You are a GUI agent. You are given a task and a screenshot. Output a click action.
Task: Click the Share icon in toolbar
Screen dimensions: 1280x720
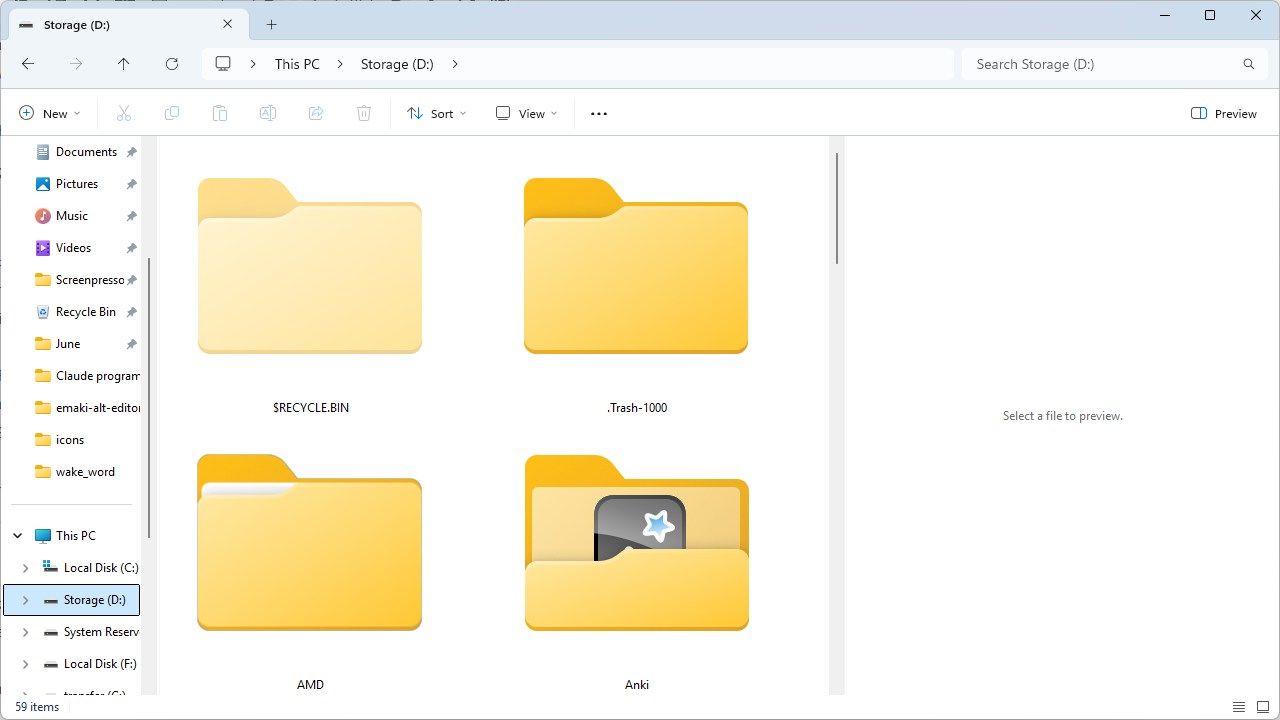pyautogui.click(x=316, y=114)
